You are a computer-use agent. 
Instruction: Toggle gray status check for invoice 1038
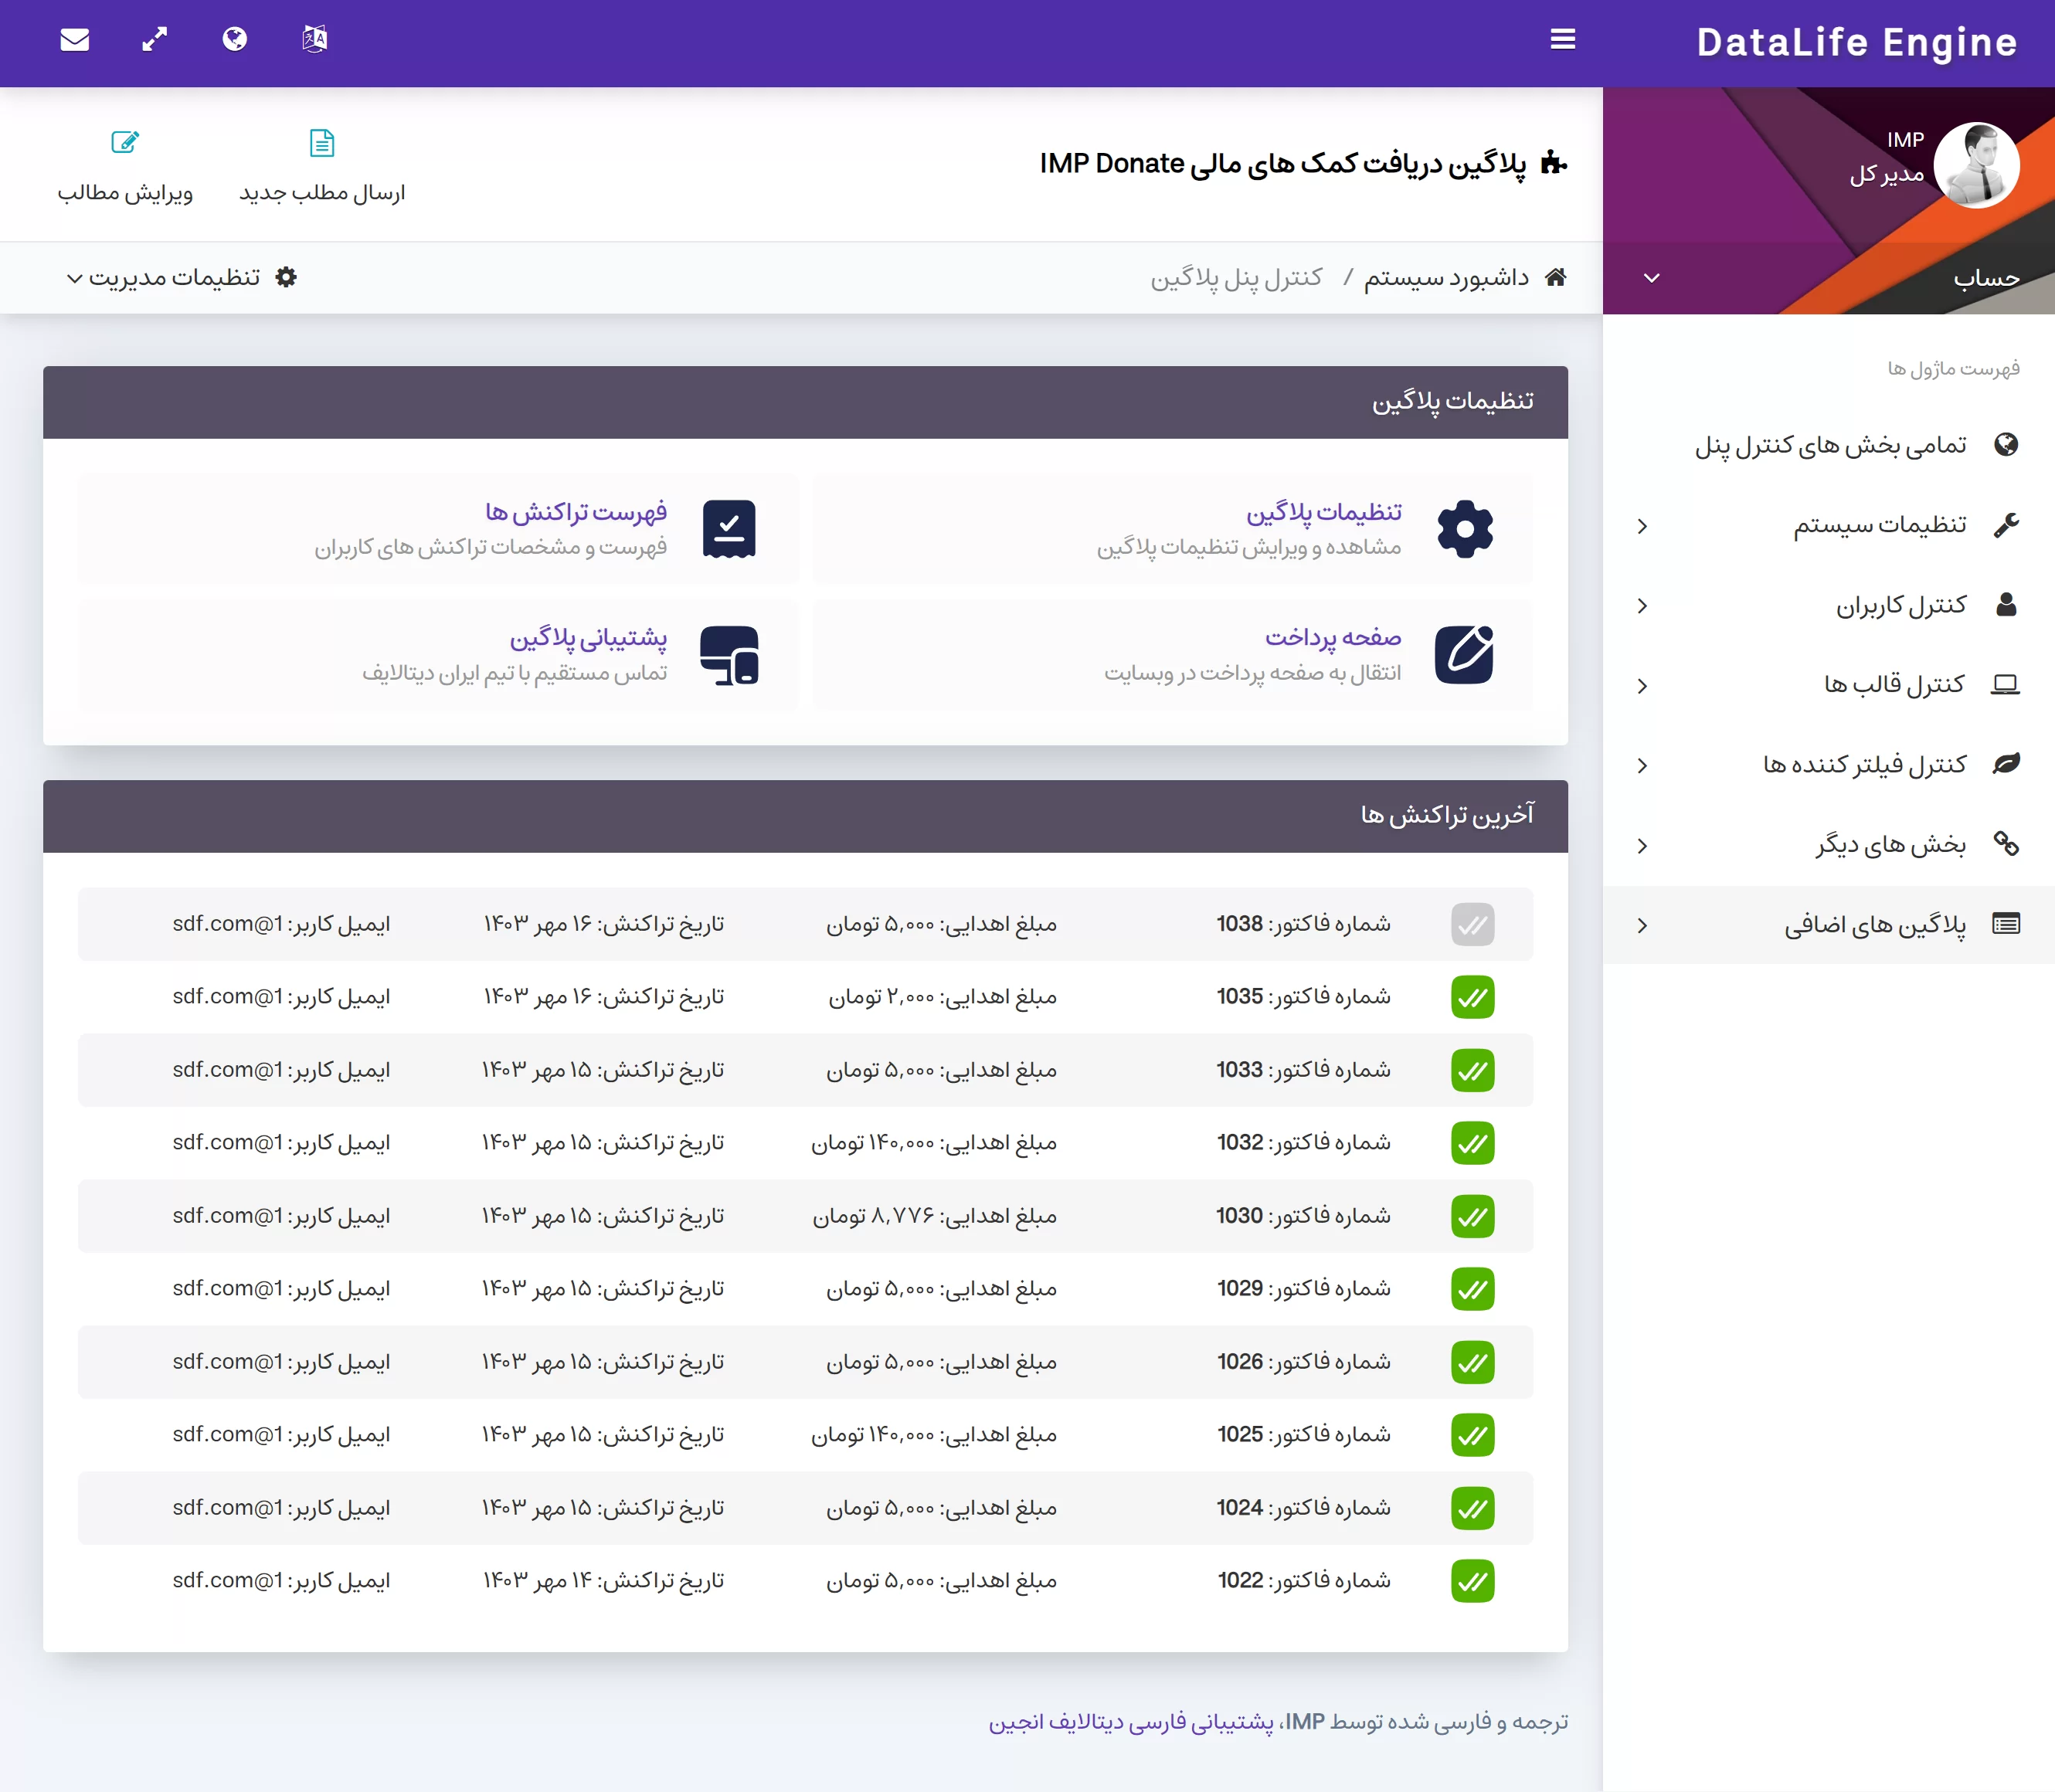(x=1472, y=924)
